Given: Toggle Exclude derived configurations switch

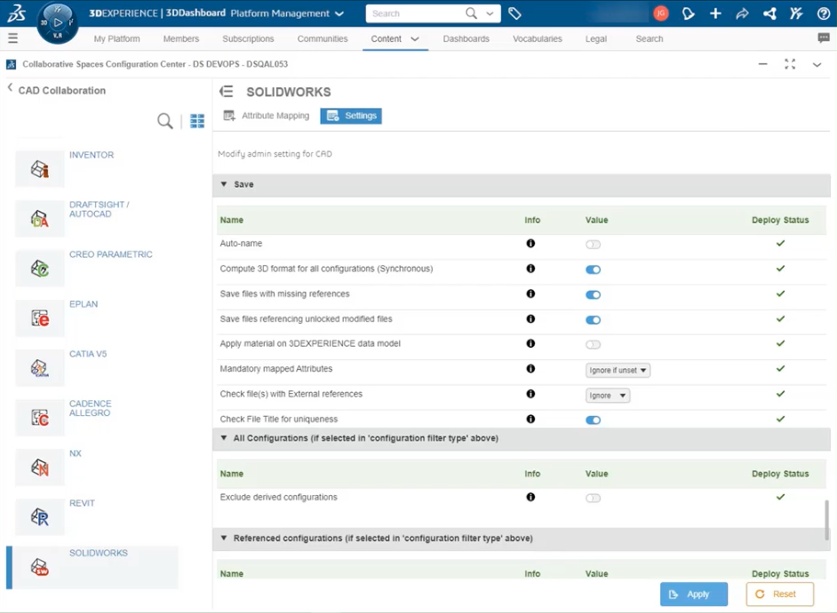Looking at the screenshot, I should click(x=593, y=498).
